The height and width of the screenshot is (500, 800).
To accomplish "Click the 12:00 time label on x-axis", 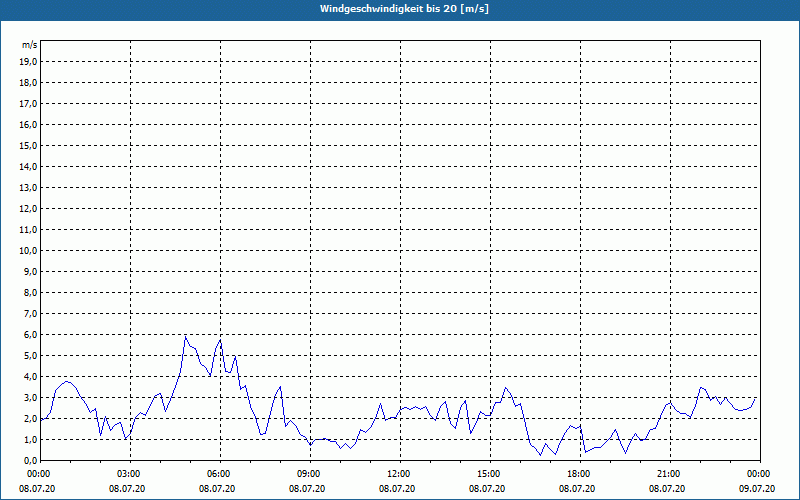I will coord(401,474).
